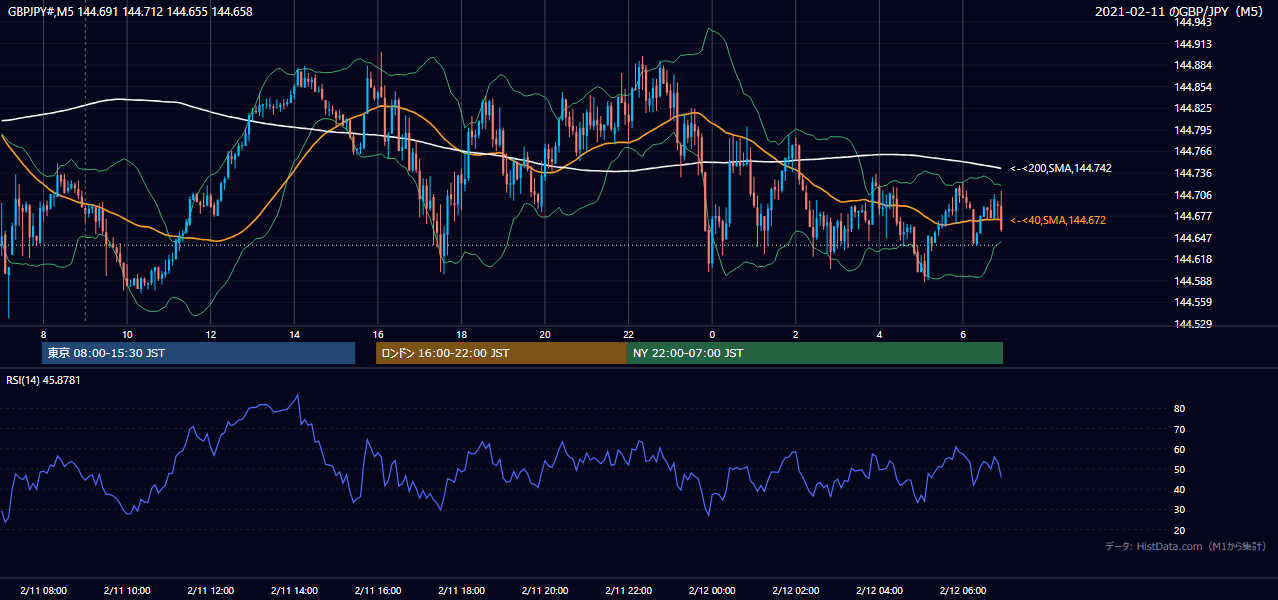Viewport: 1278px width, 600px height.
Task: Click price level 144.559 on the axis
Action: click(1194, 302)
